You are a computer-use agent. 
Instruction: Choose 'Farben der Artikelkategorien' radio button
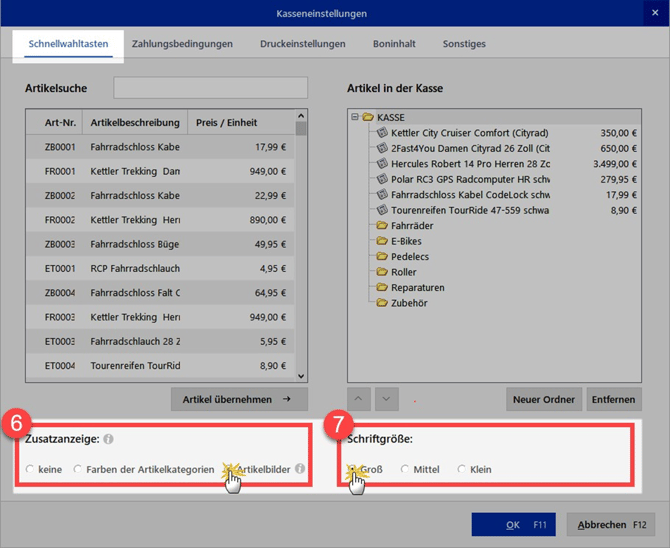coord(78,469)
